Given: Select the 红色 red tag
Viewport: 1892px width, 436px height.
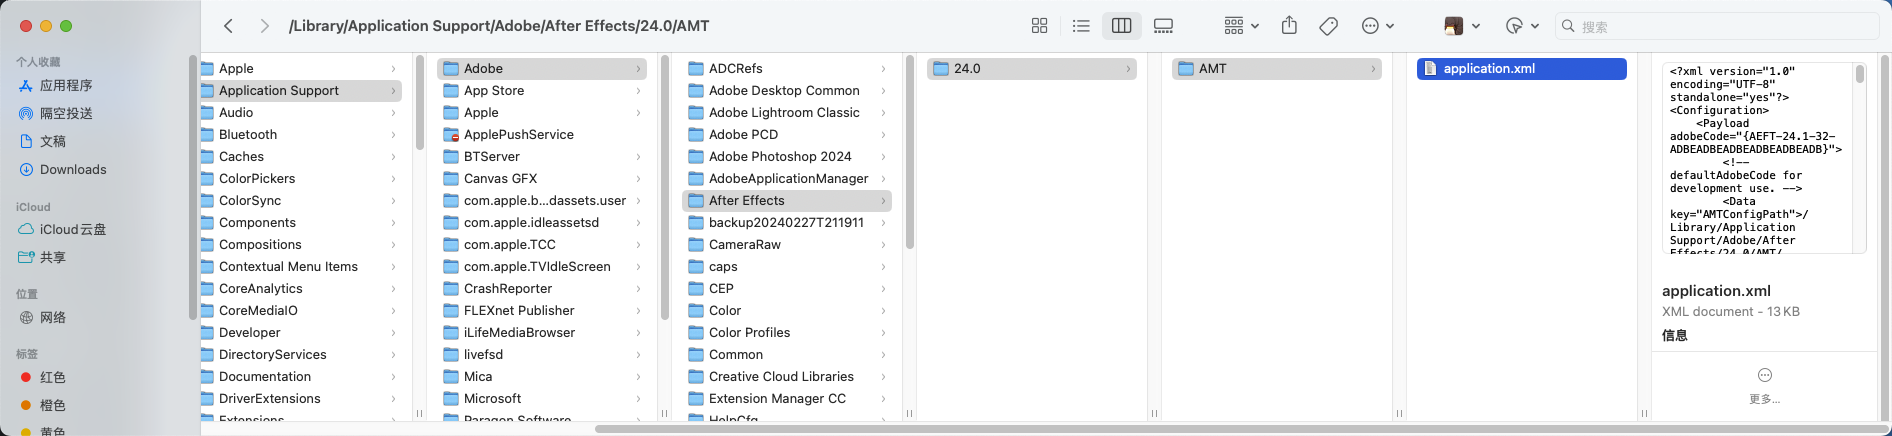Looking at the screenshot, I should 52,378.
